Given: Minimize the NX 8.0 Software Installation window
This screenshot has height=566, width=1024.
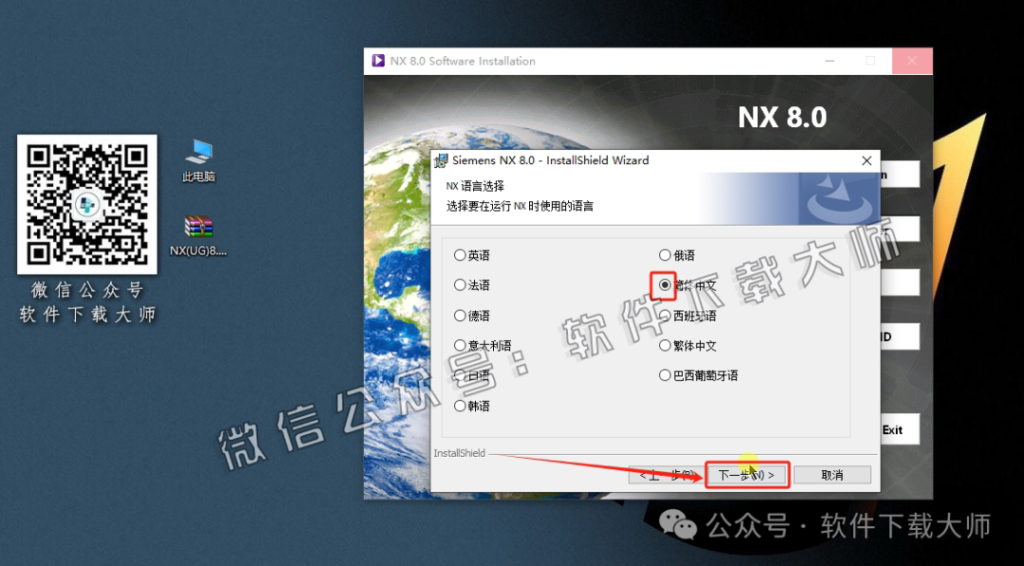Looking at the screenshot, I should pyautogui.click(x=830, y=61).
